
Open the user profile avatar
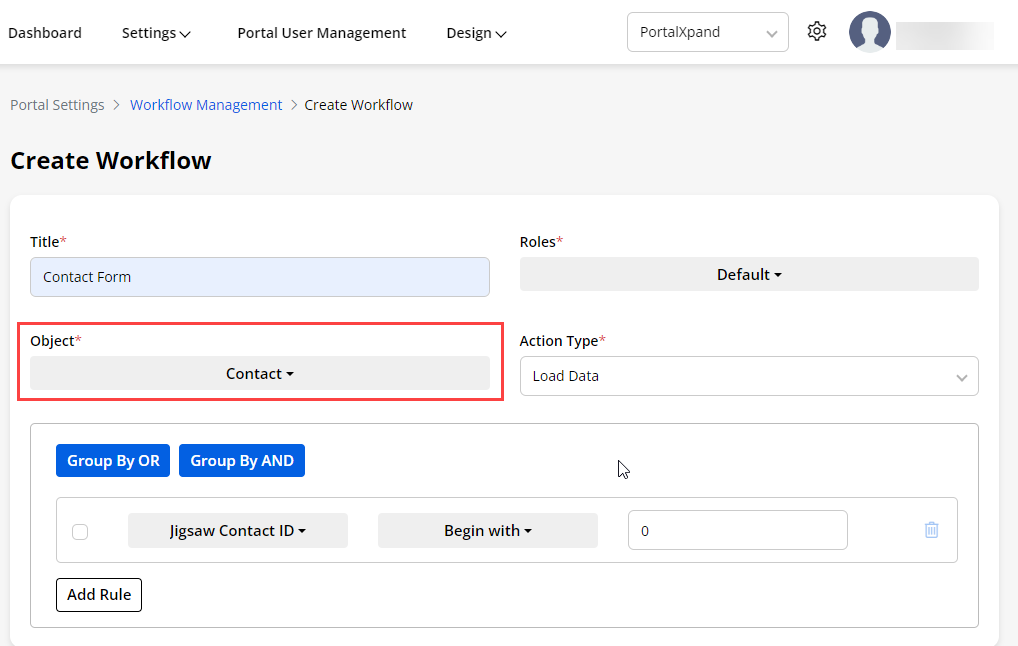(869, 32)
